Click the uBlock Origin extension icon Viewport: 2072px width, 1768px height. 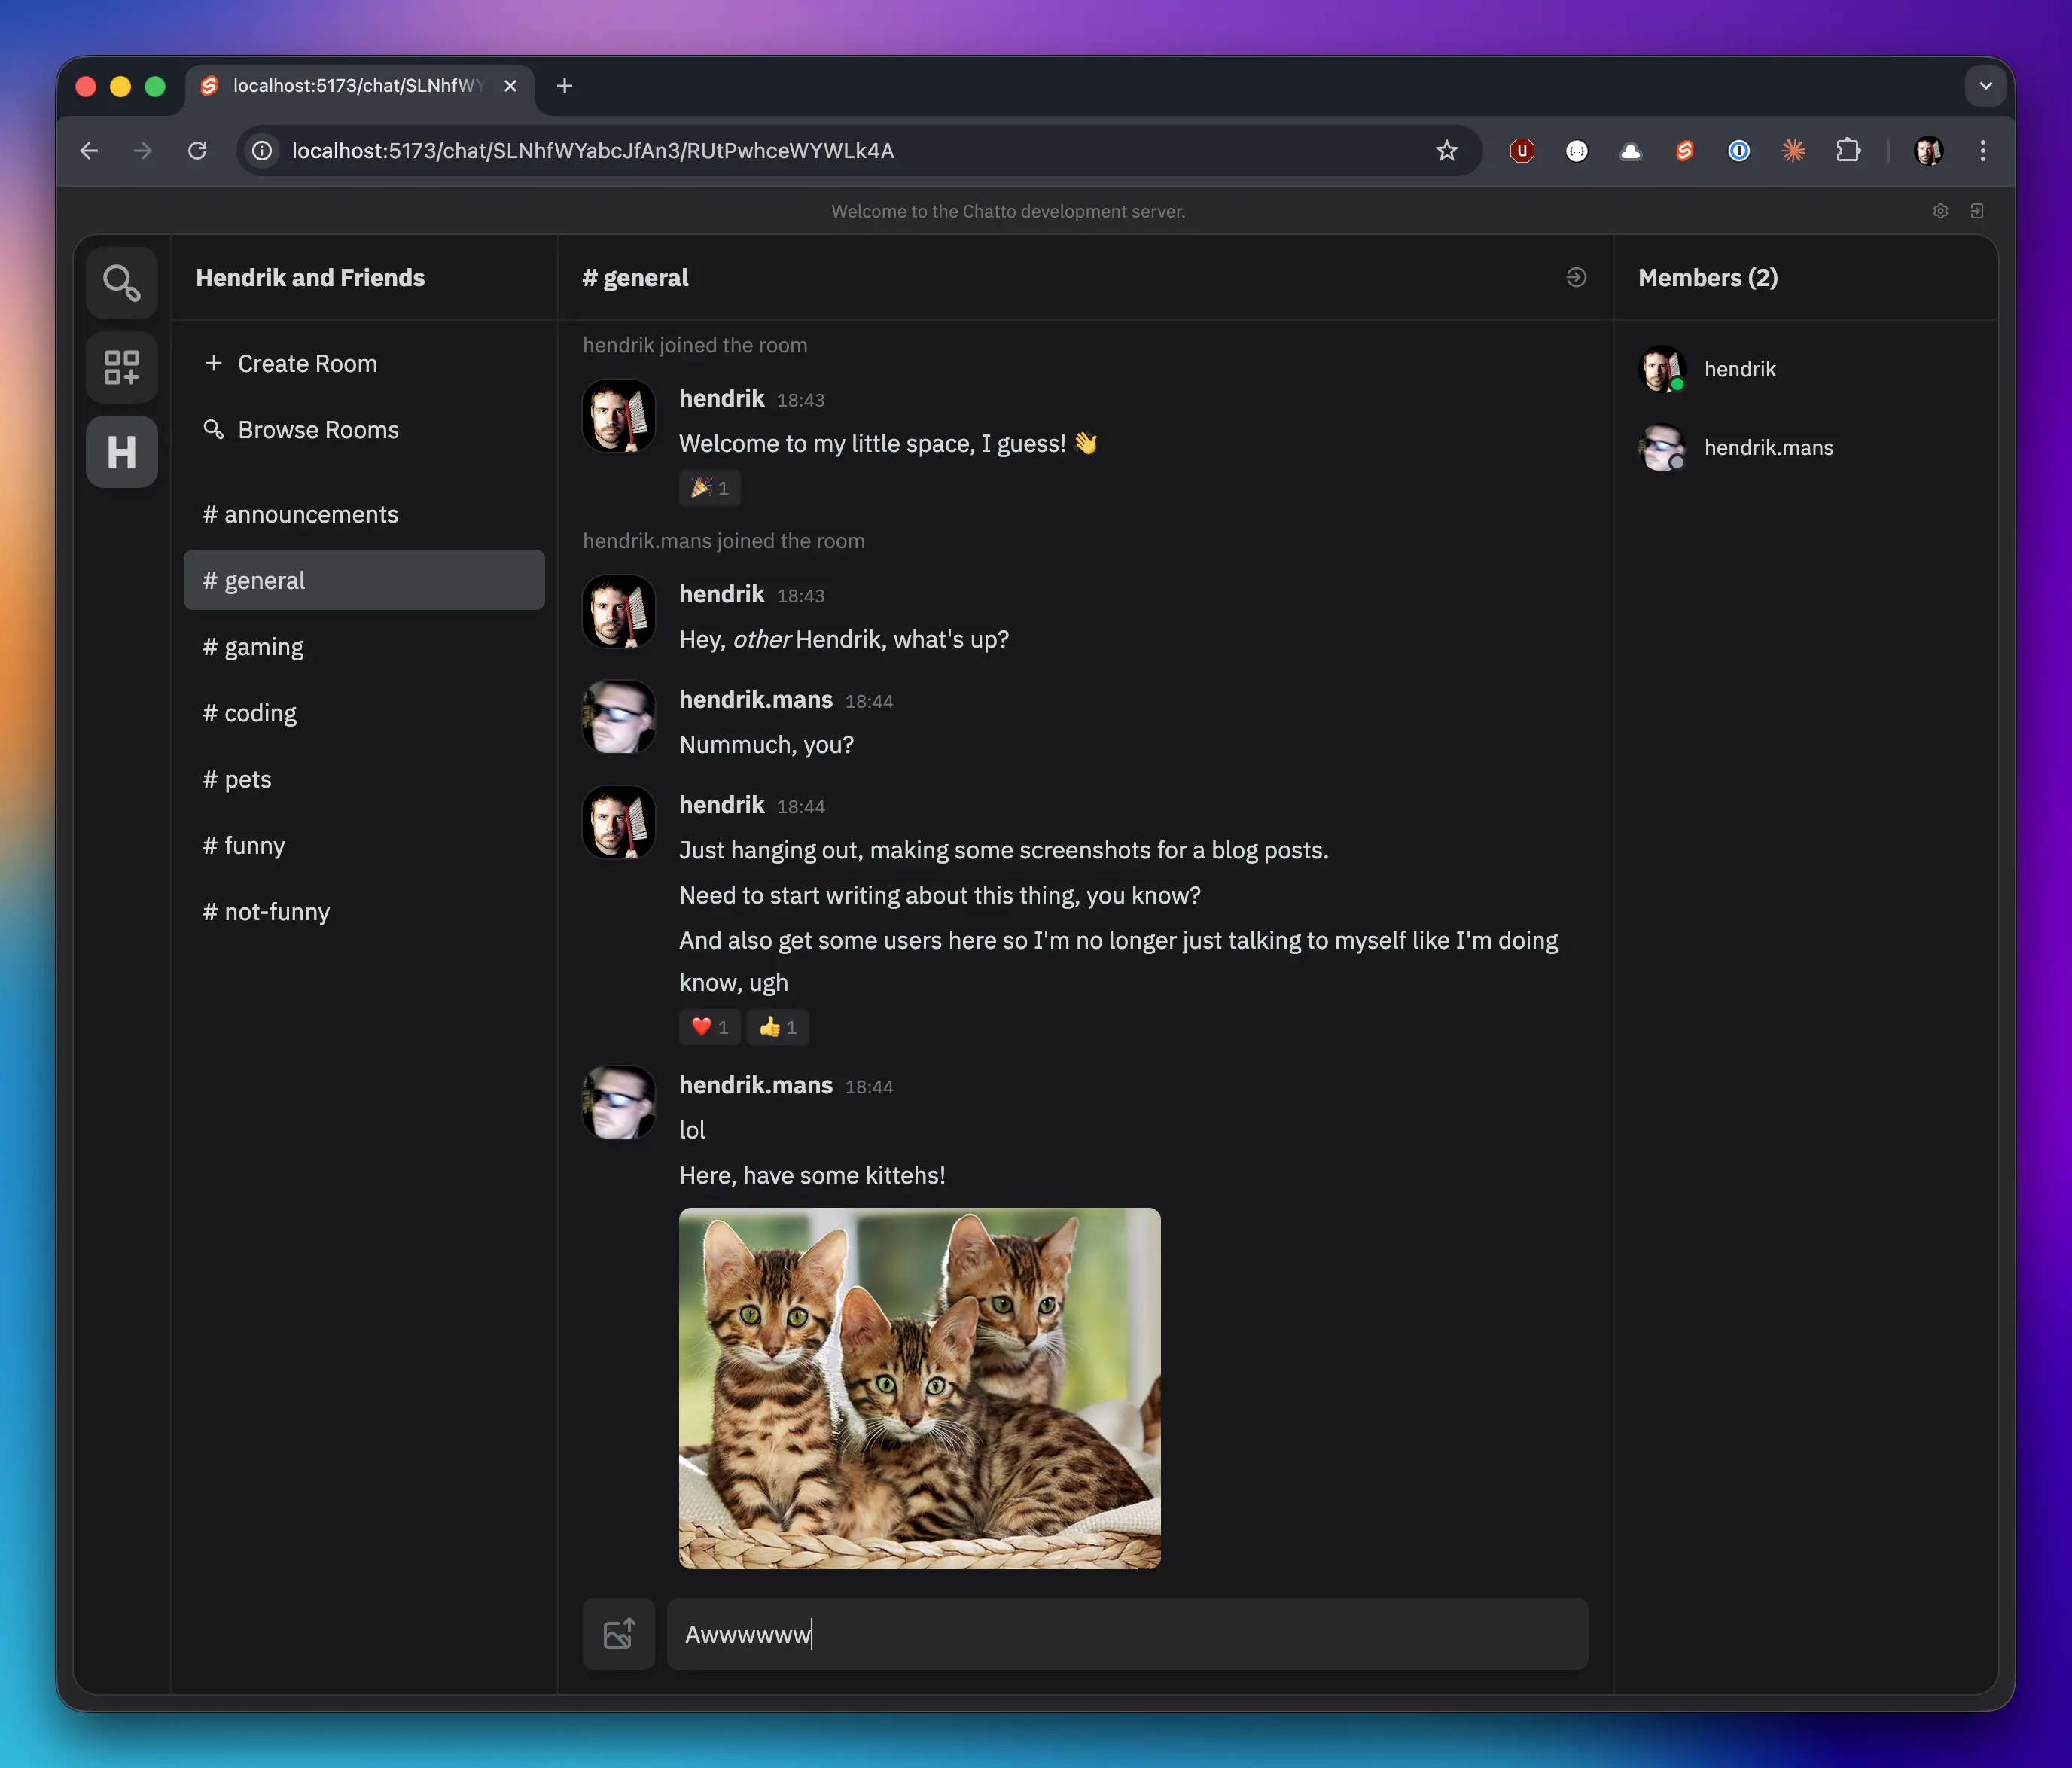(x=1521, y=151)
